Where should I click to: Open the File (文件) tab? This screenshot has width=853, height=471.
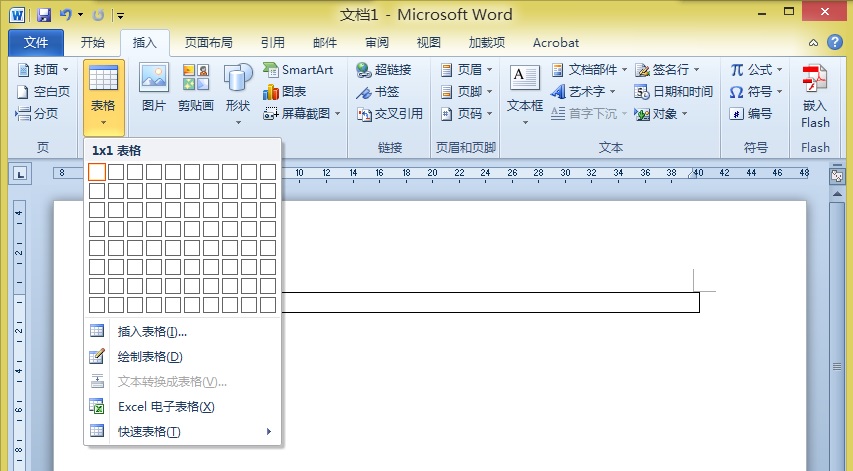(36, 43)
